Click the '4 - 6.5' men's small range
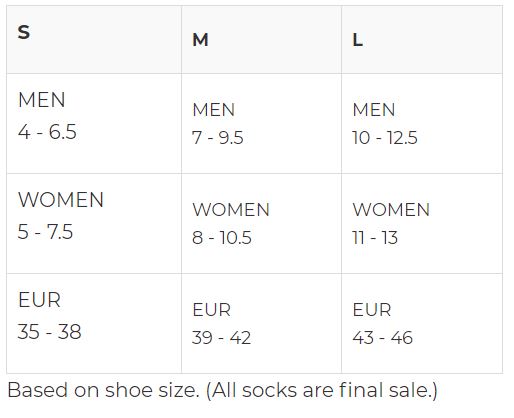Image resolution: width=514 pixels, height=418 pixels. coord(47,132)
